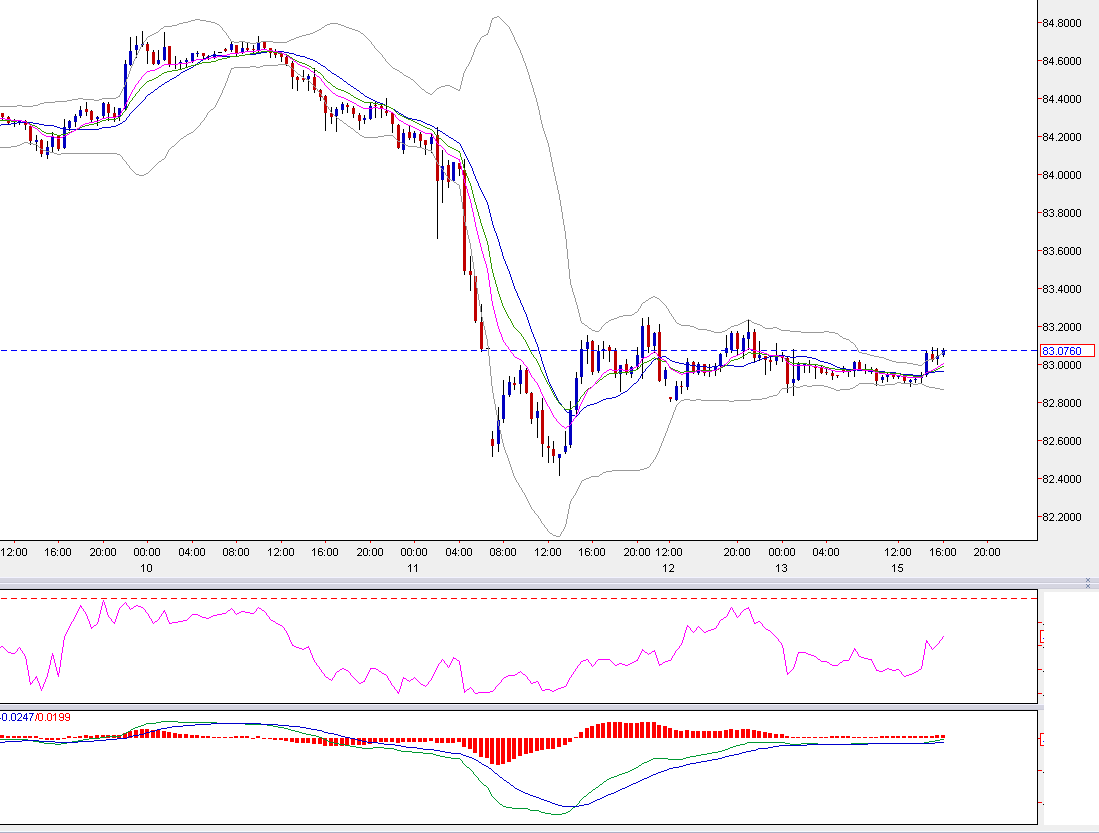Click the 82.6000 price axis label
Screen dimensions: 1099x833
pos(1062,441)
